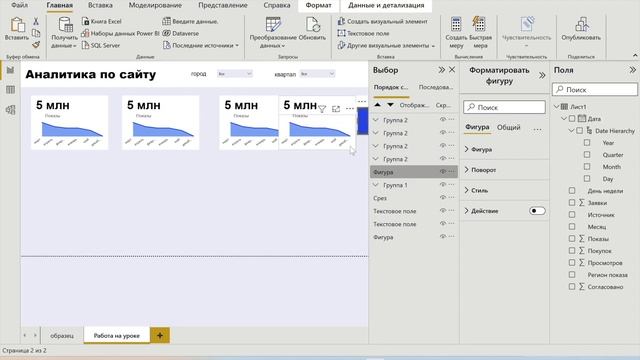Click search field in format pane
The height and width of the screenshot is (360, 640).
504,107
